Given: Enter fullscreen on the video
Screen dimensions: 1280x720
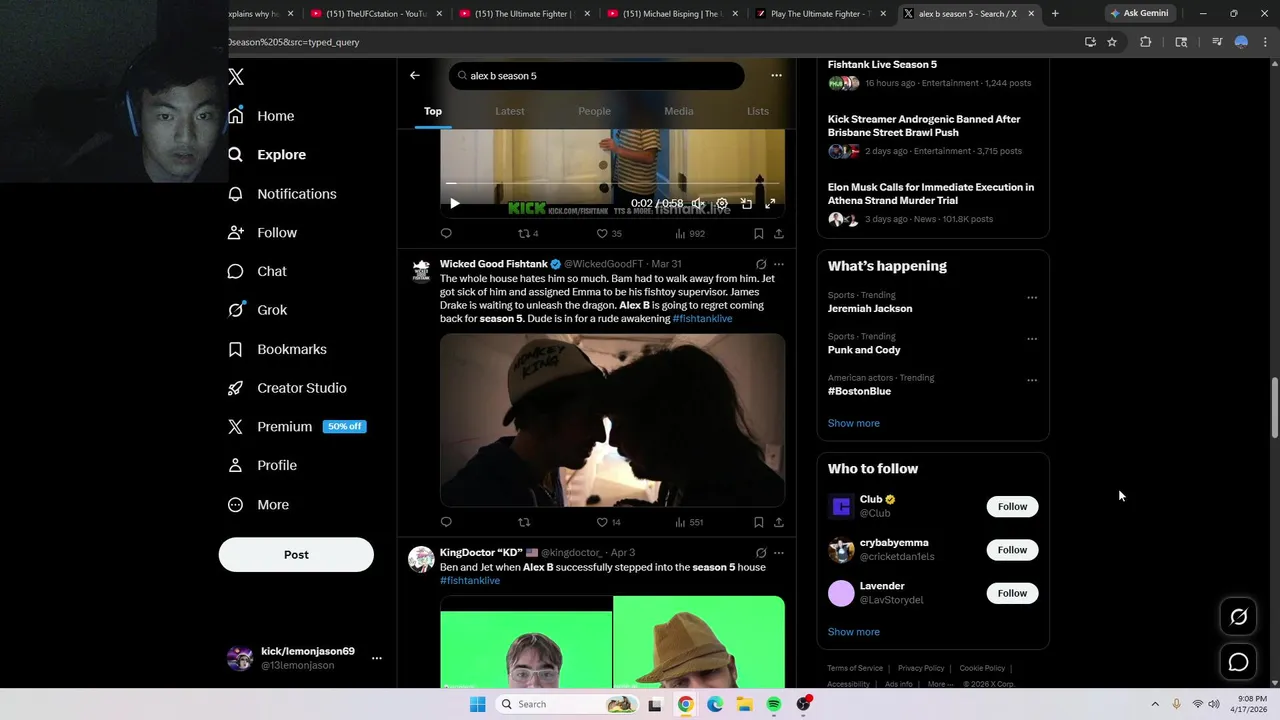Looking at the screenshot, I should click(770, 203).
